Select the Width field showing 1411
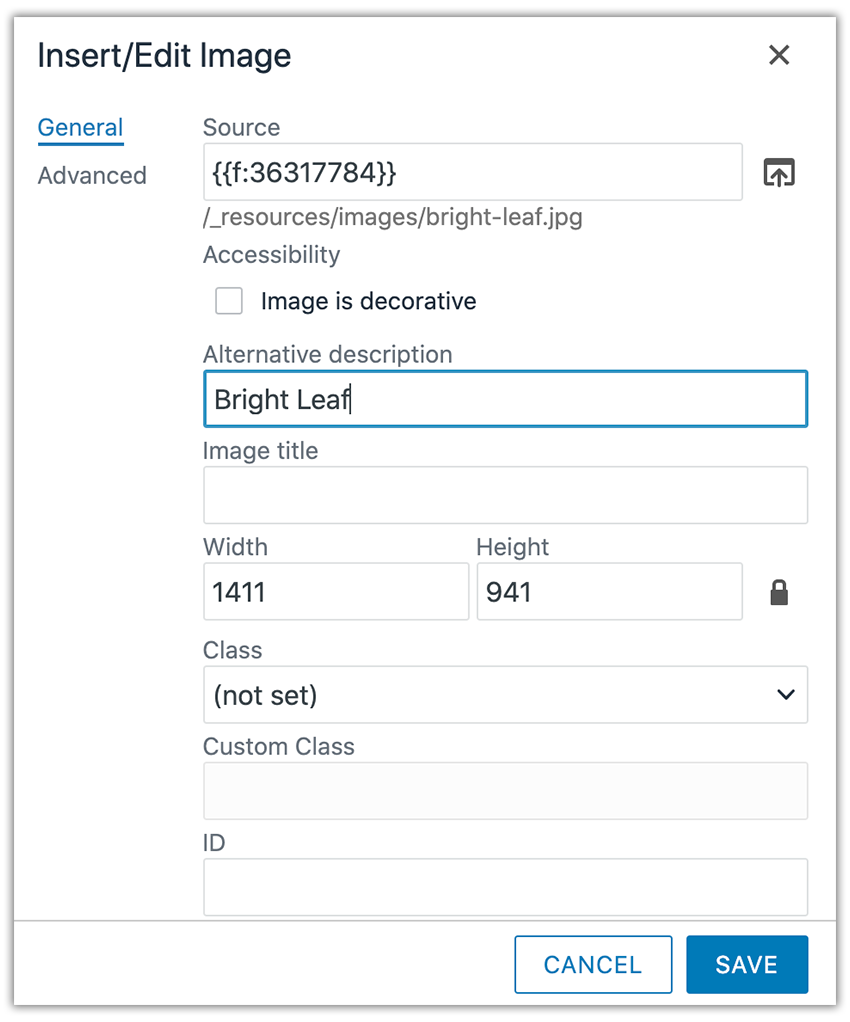This screenshot has width=850, height=1022. 336,592
